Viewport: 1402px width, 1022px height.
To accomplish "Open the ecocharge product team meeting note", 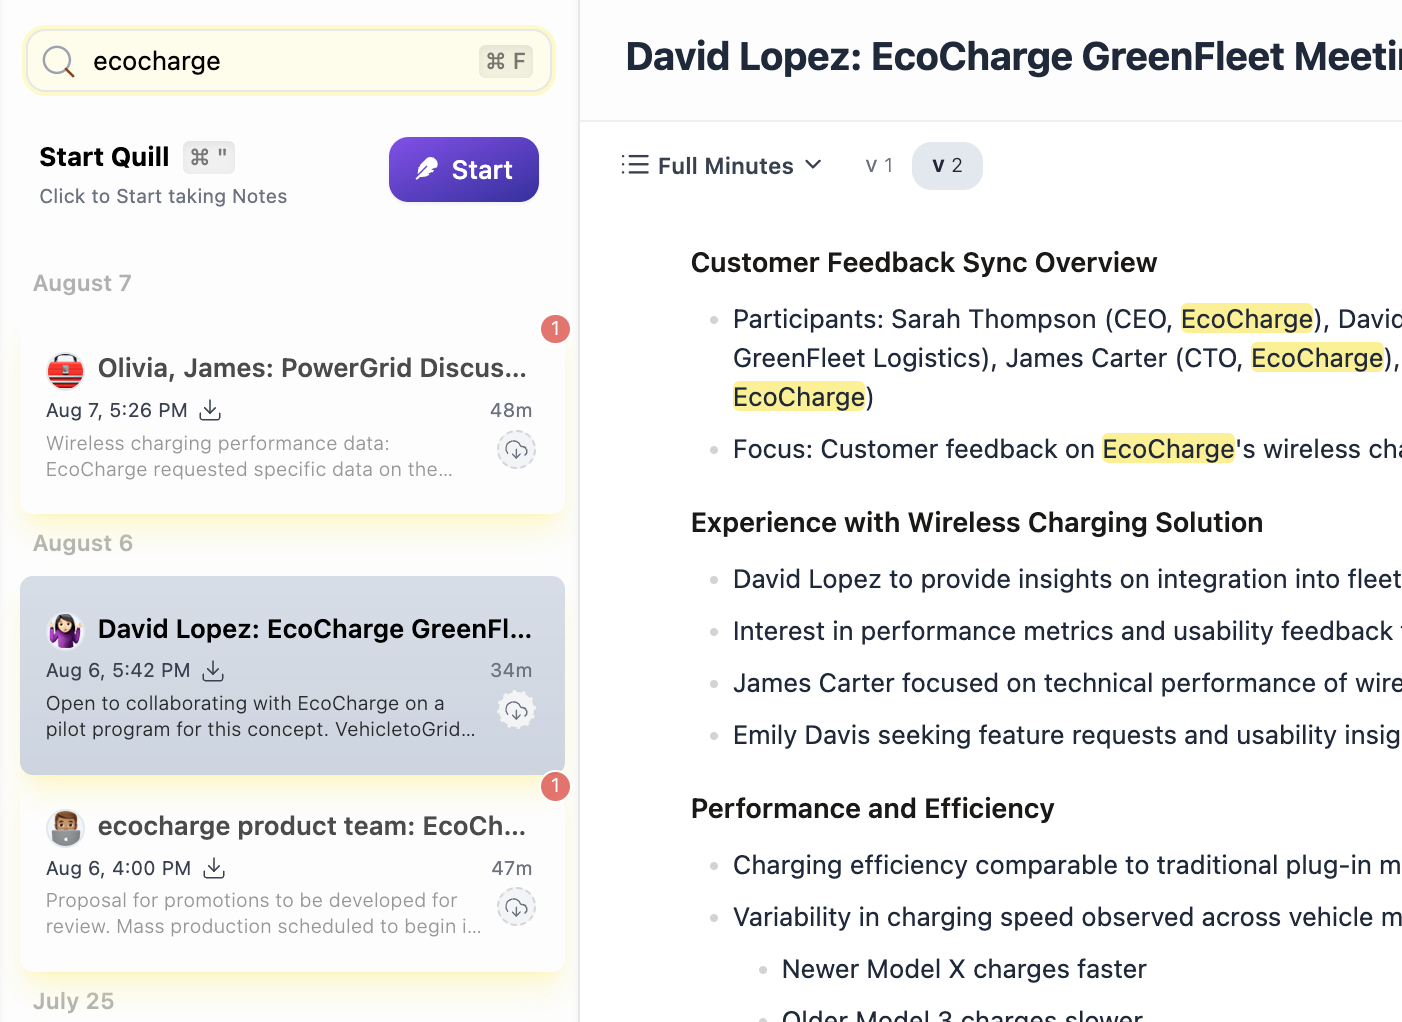I will tap(312, 826).
